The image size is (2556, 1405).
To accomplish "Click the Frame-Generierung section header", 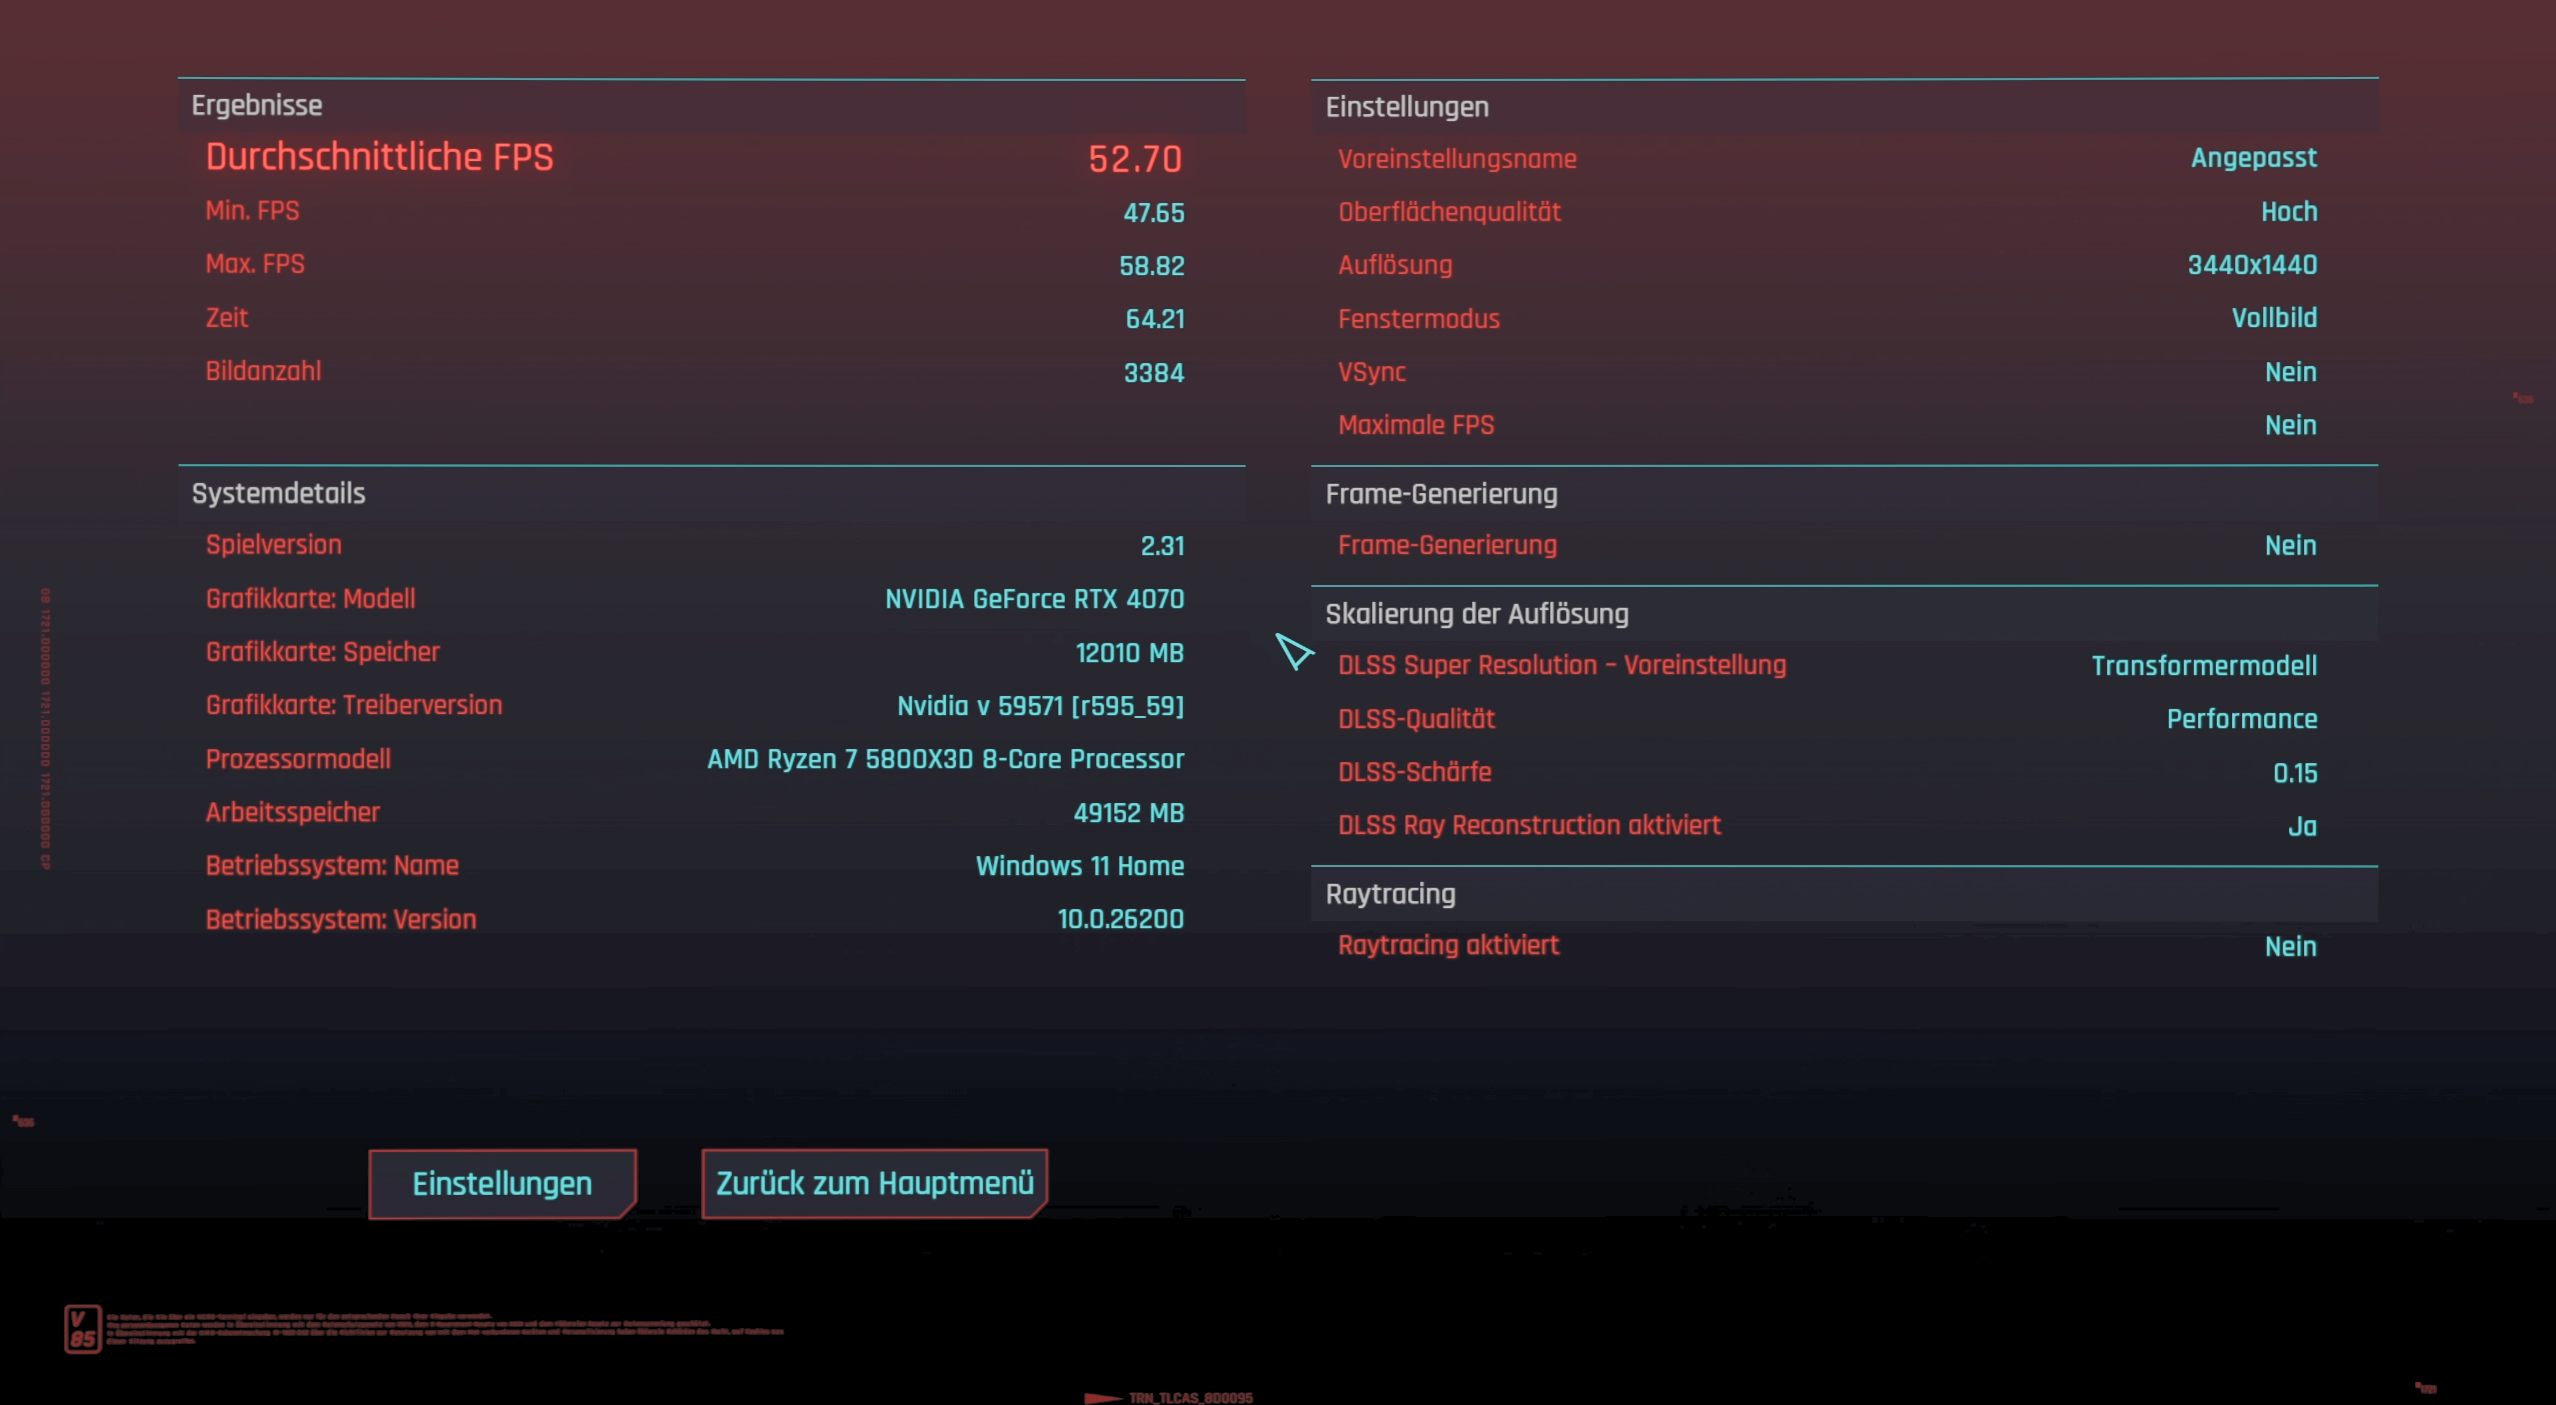I will [1440, 494].
